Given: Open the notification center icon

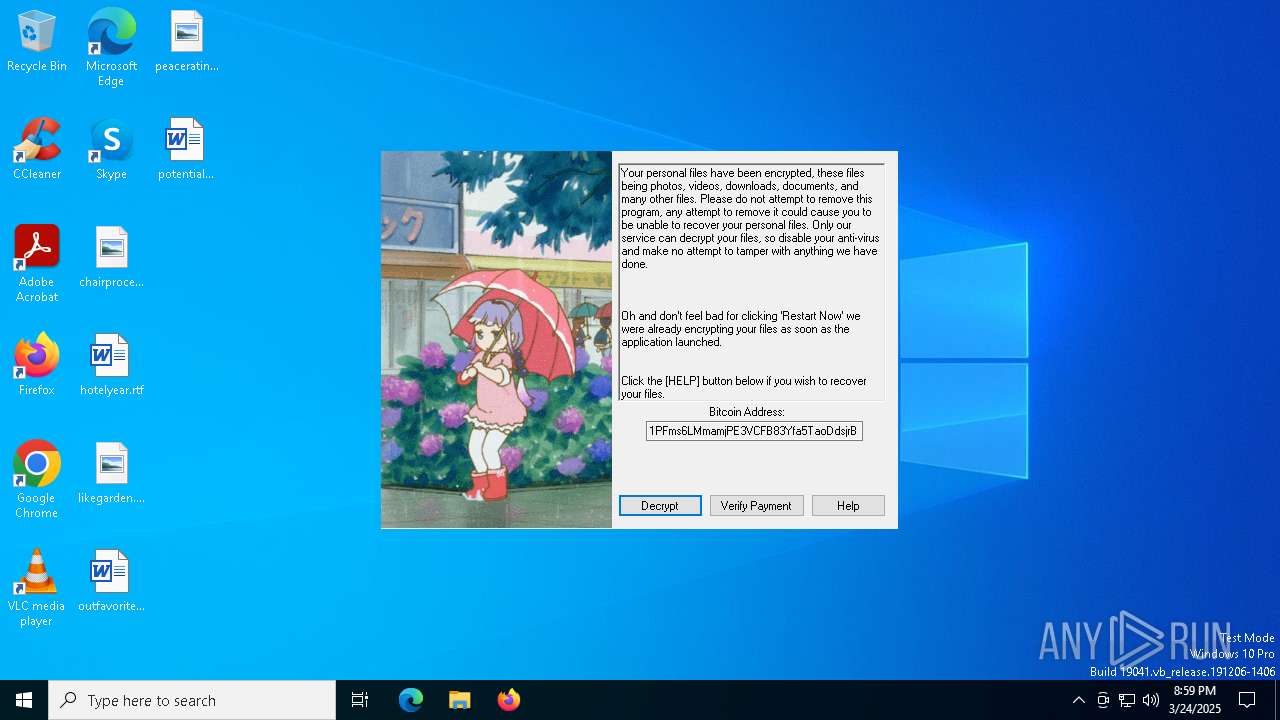Looking at the screenshot, I should (1247, 700).
